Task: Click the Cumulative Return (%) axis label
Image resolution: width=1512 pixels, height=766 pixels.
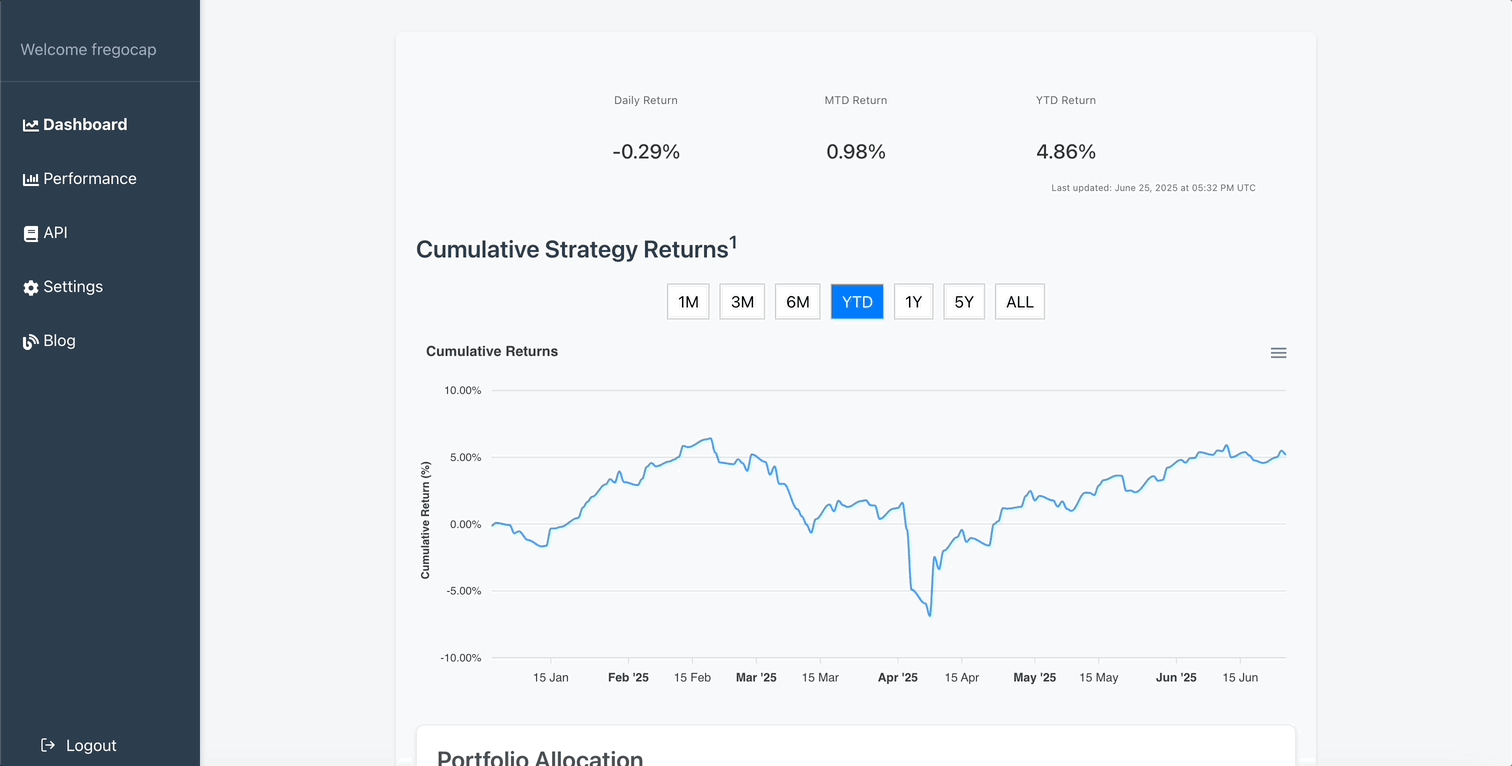Action: coord(425,520)
